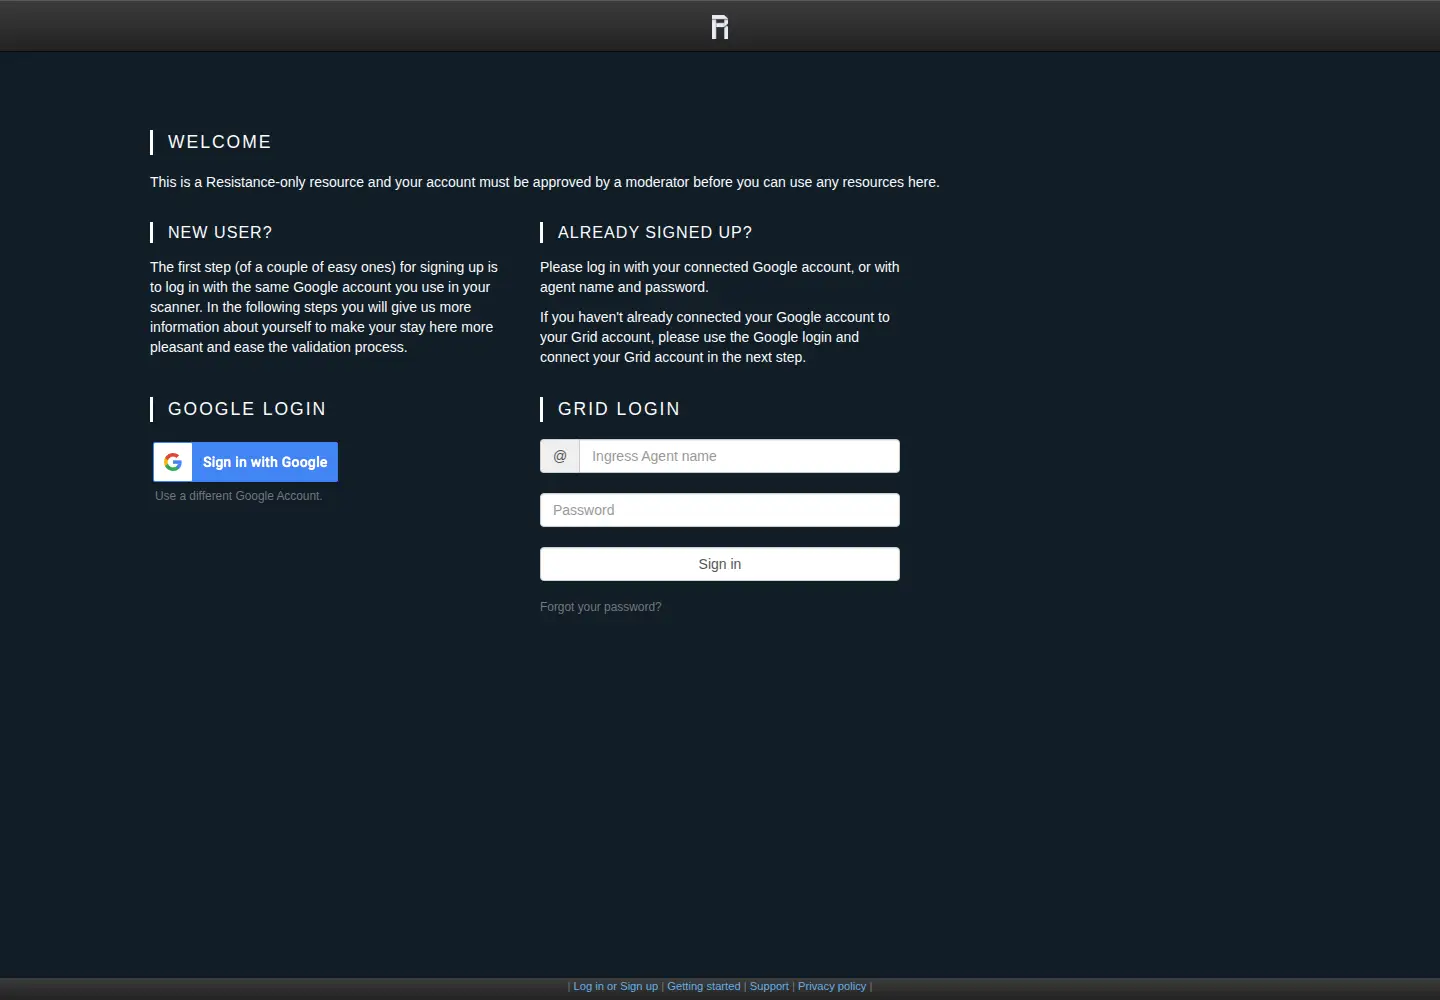Click the NEW USER? heading
The width and height of the screenshot is (1440, 1000).
(x=220, y=232)
